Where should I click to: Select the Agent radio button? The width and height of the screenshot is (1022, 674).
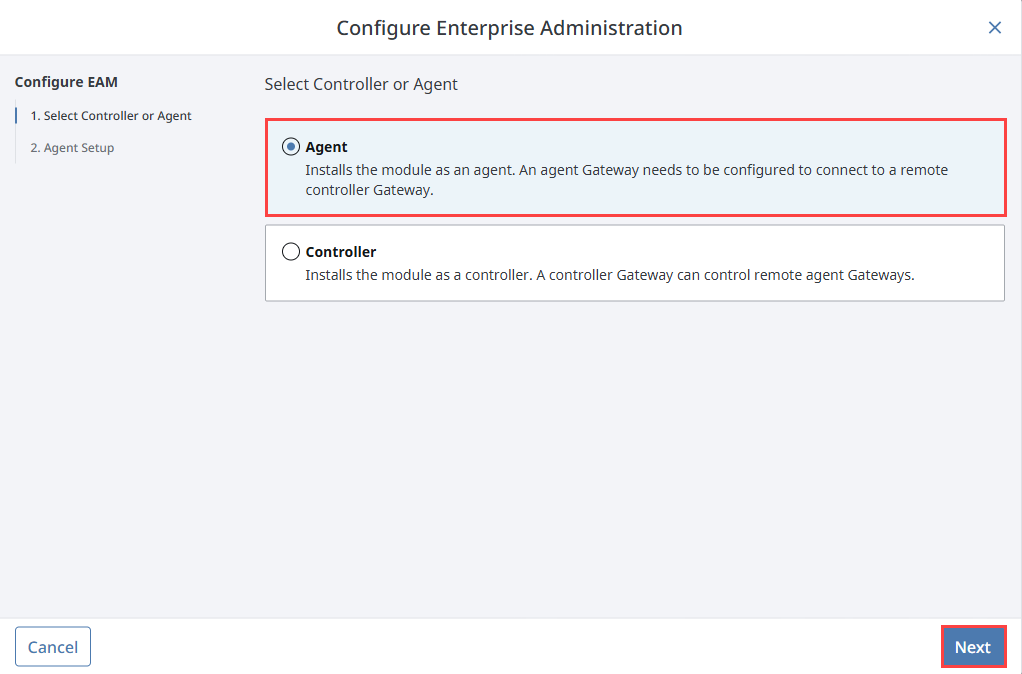[291, 147]
